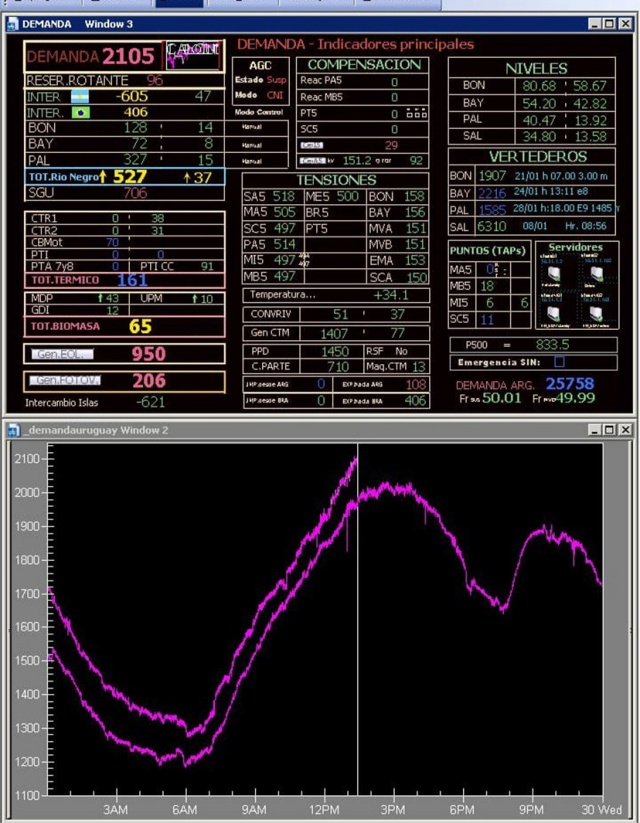Select the MB5 tap point value 18

tap(487, 286)
